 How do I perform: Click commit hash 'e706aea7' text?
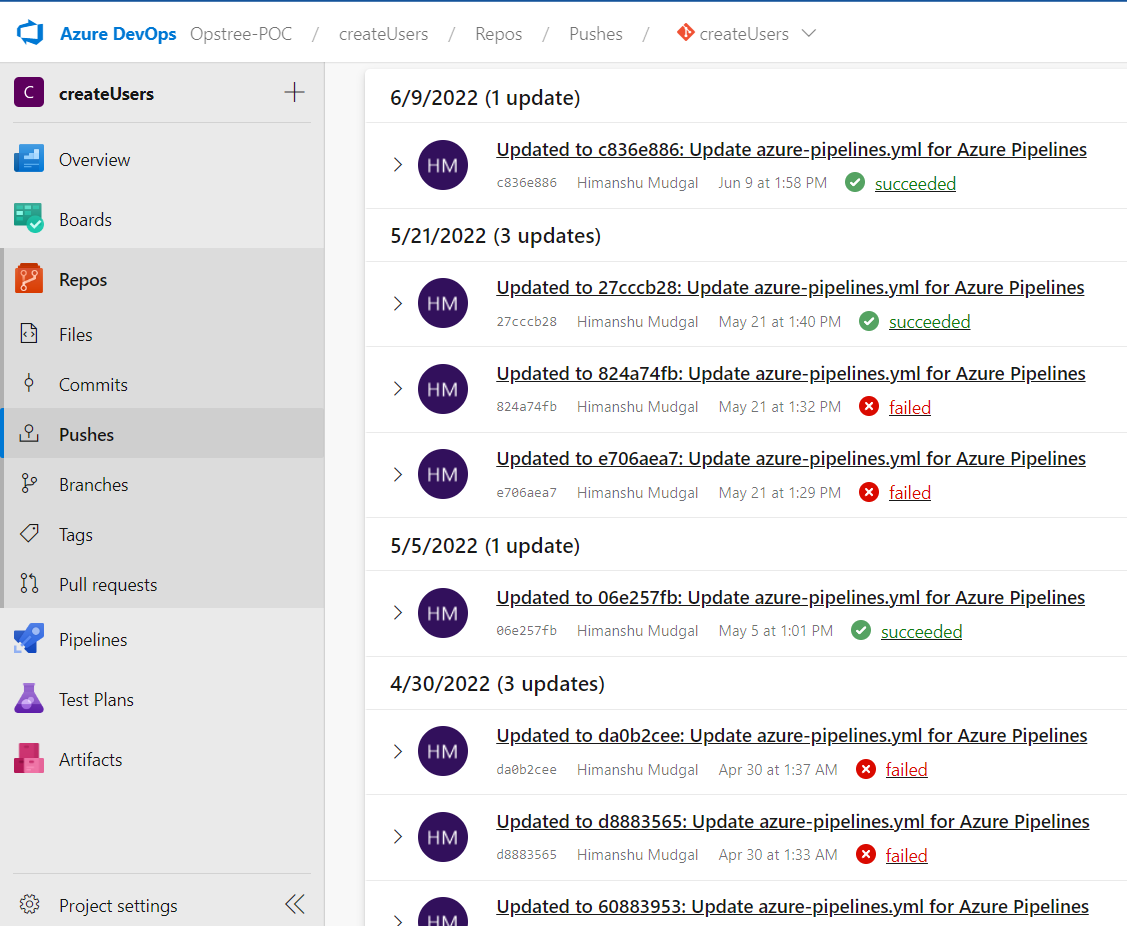pyautogui.click(x=526, y=492)
